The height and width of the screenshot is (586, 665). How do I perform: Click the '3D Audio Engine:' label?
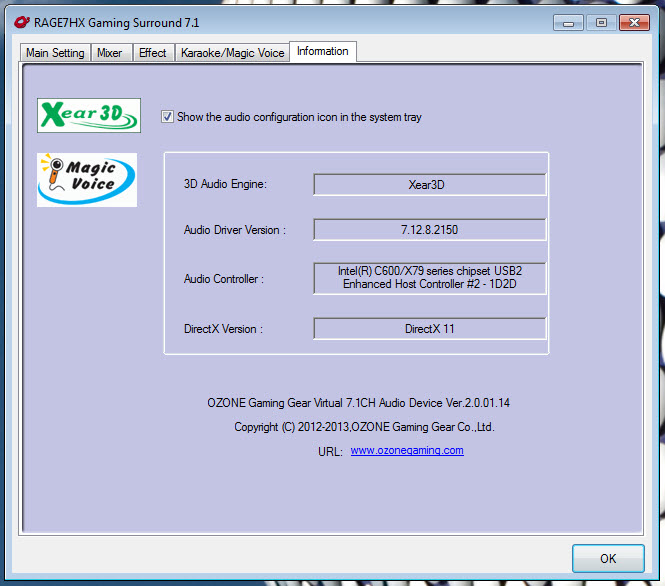pyautogui.click(x=225, y=184)
